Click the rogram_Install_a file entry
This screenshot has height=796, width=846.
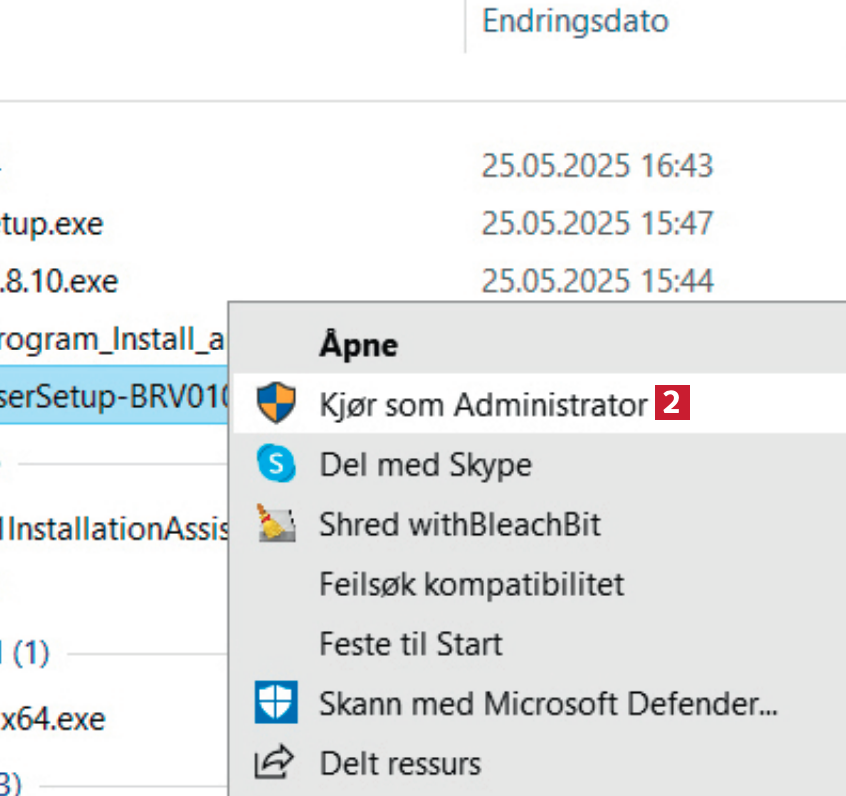pos(110,340)
